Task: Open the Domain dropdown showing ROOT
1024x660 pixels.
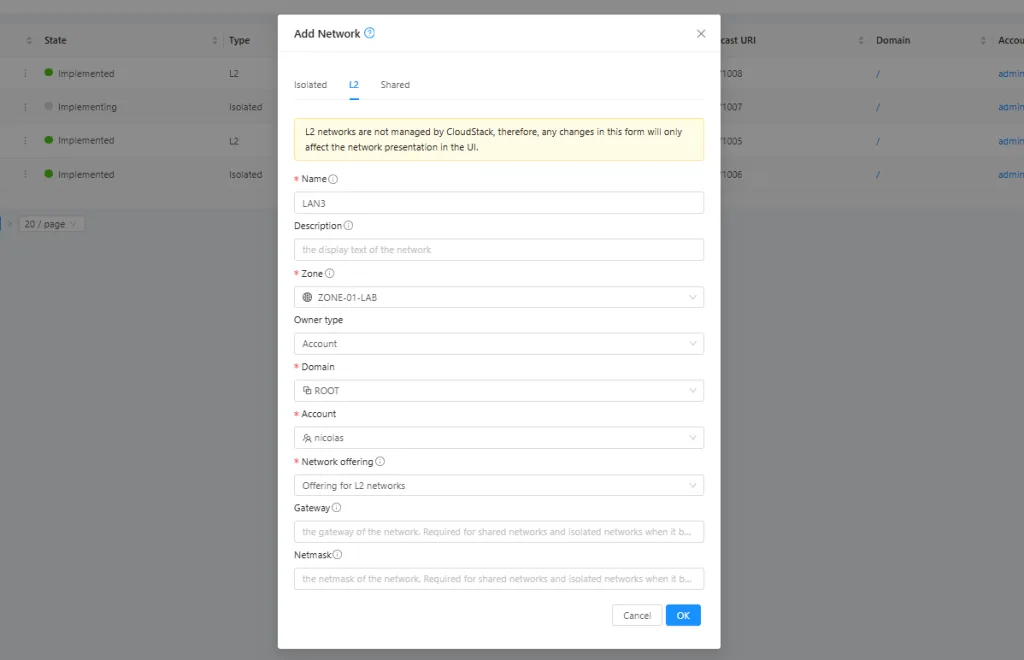Action: tap(498, 391)
